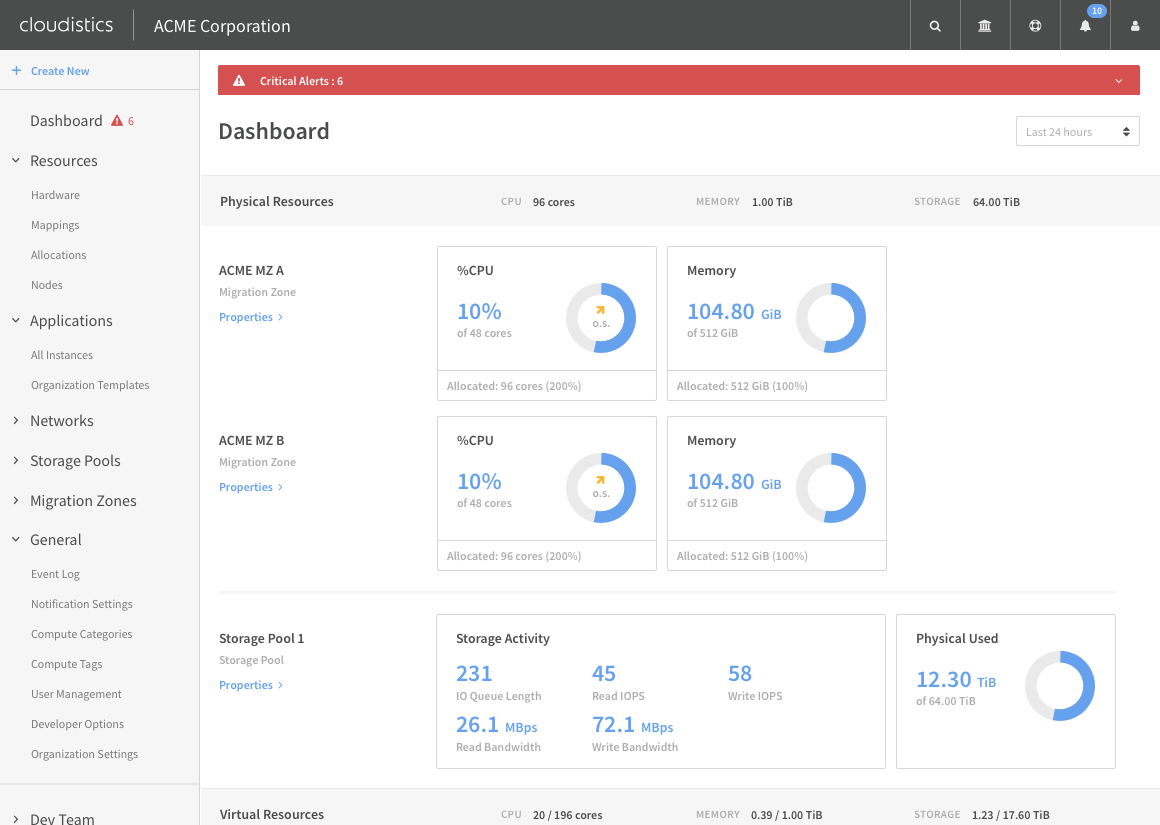1160x825 pixels.
Task: Open the help lifebuoy icon
Action: 1035,26
